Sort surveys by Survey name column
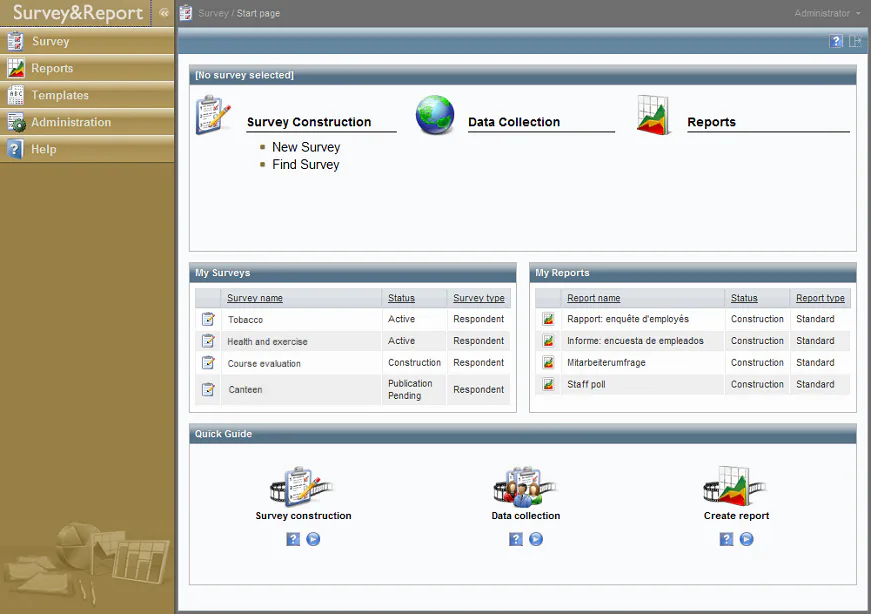 (255, 298)
